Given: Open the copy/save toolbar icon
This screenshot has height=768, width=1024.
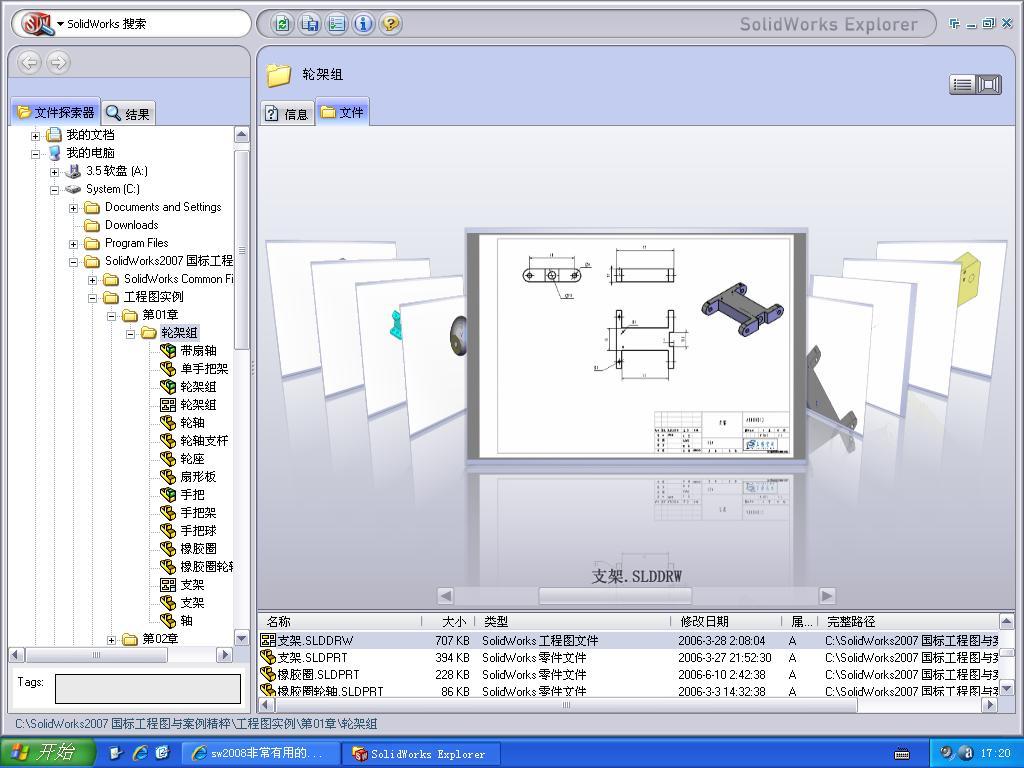Looking at the screenshot, I should click(309, 24).
